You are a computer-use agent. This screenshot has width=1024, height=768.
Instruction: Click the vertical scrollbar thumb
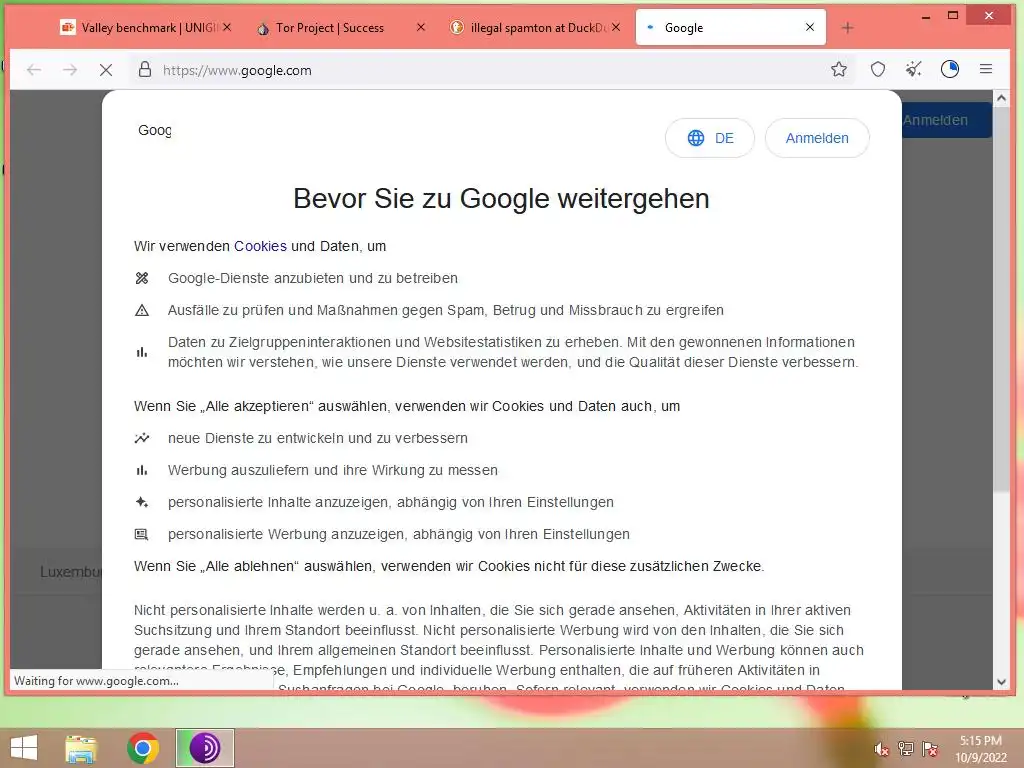1001,300
